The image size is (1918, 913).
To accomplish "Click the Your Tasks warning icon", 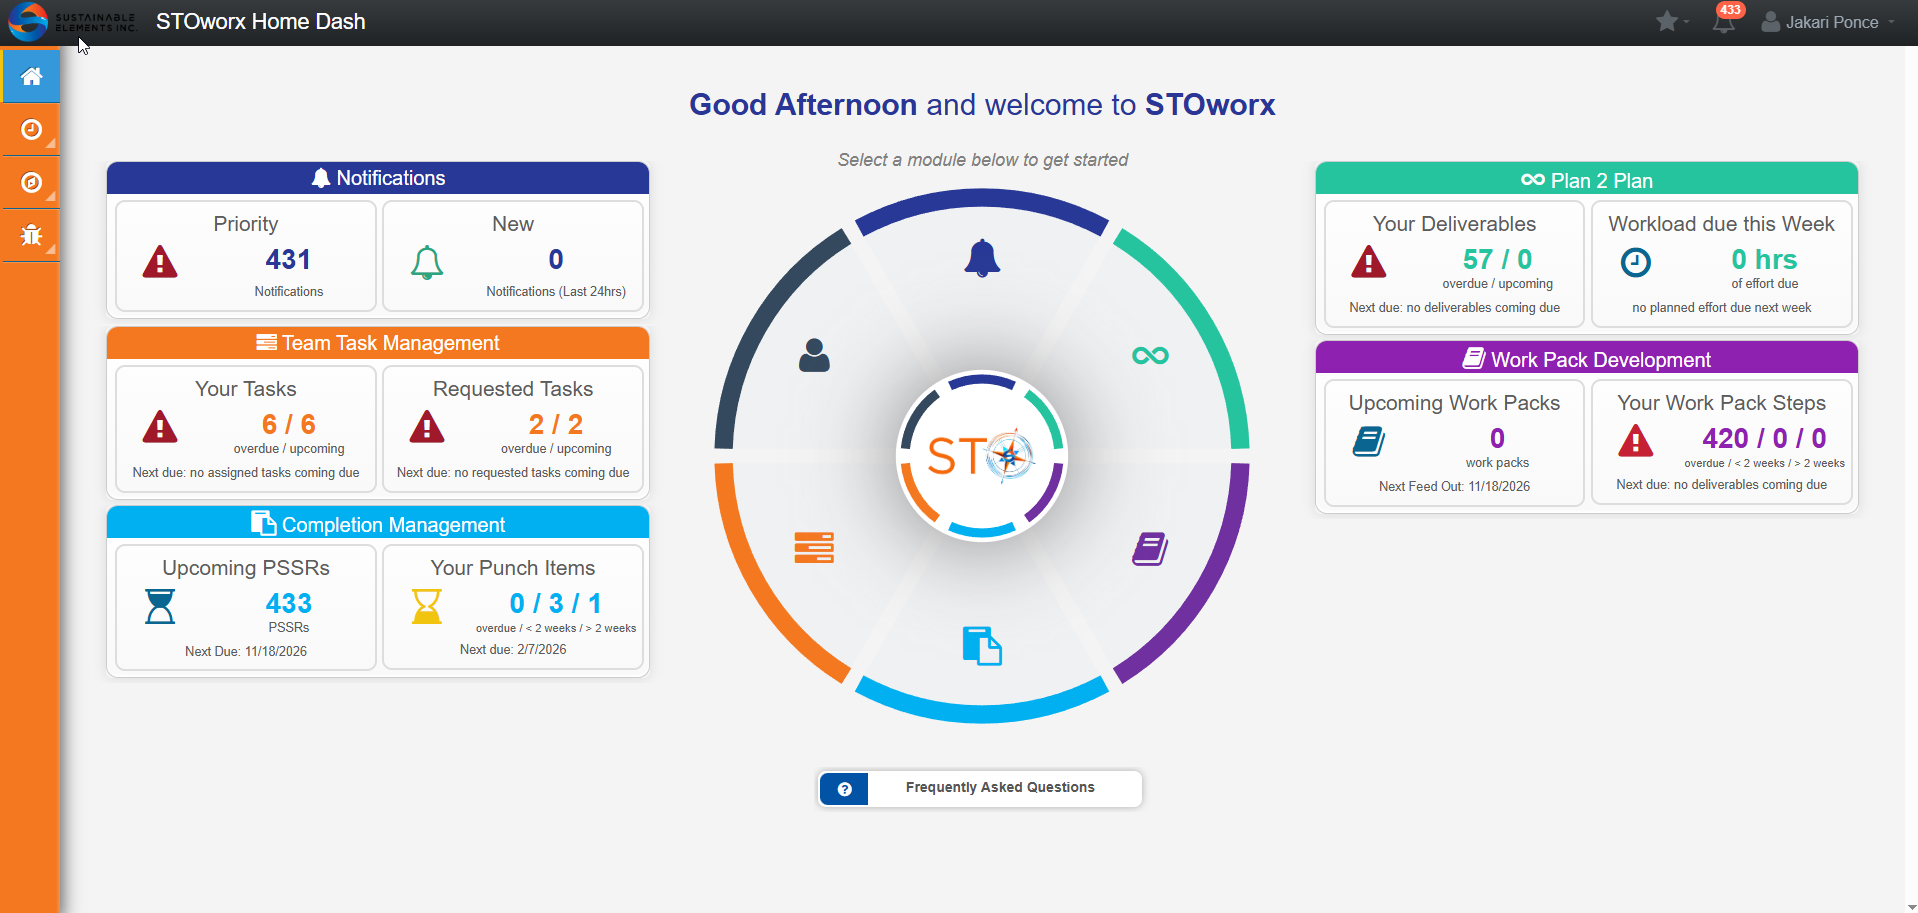I will pos(160,427).
